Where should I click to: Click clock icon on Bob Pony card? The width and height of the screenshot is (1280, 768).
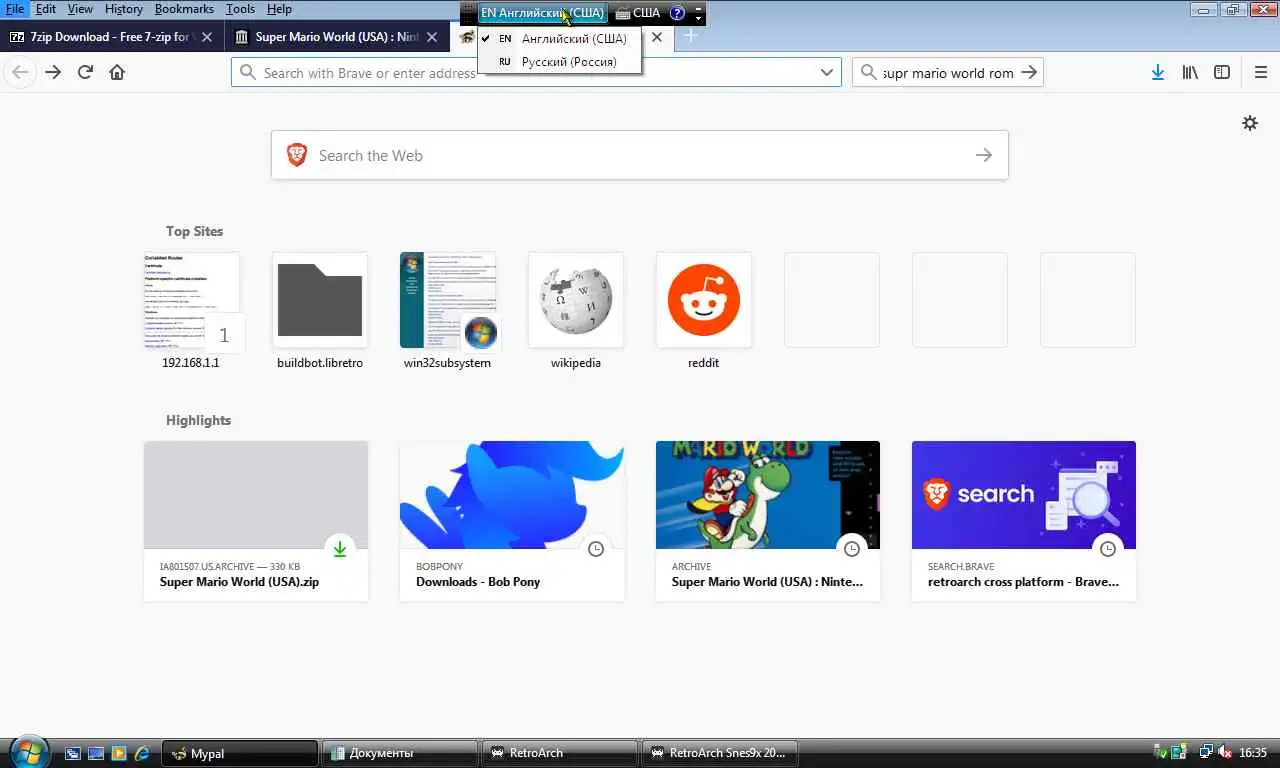coord(596,548)
